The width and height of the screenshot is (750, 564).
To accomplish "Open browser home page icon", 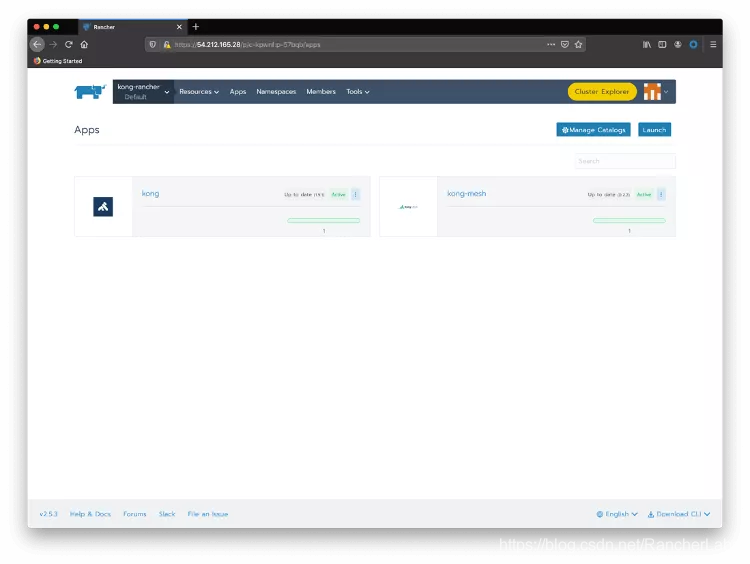I will (84, 44).
